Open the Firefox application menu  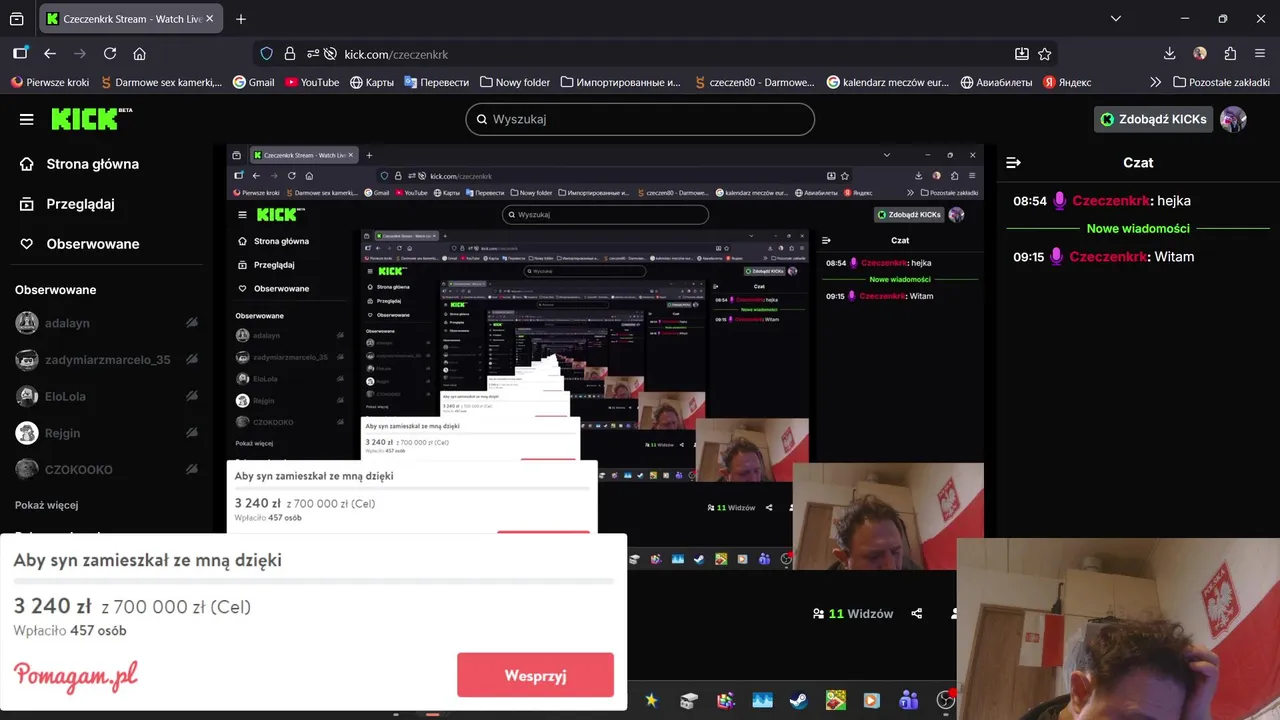click(1260, 54)
